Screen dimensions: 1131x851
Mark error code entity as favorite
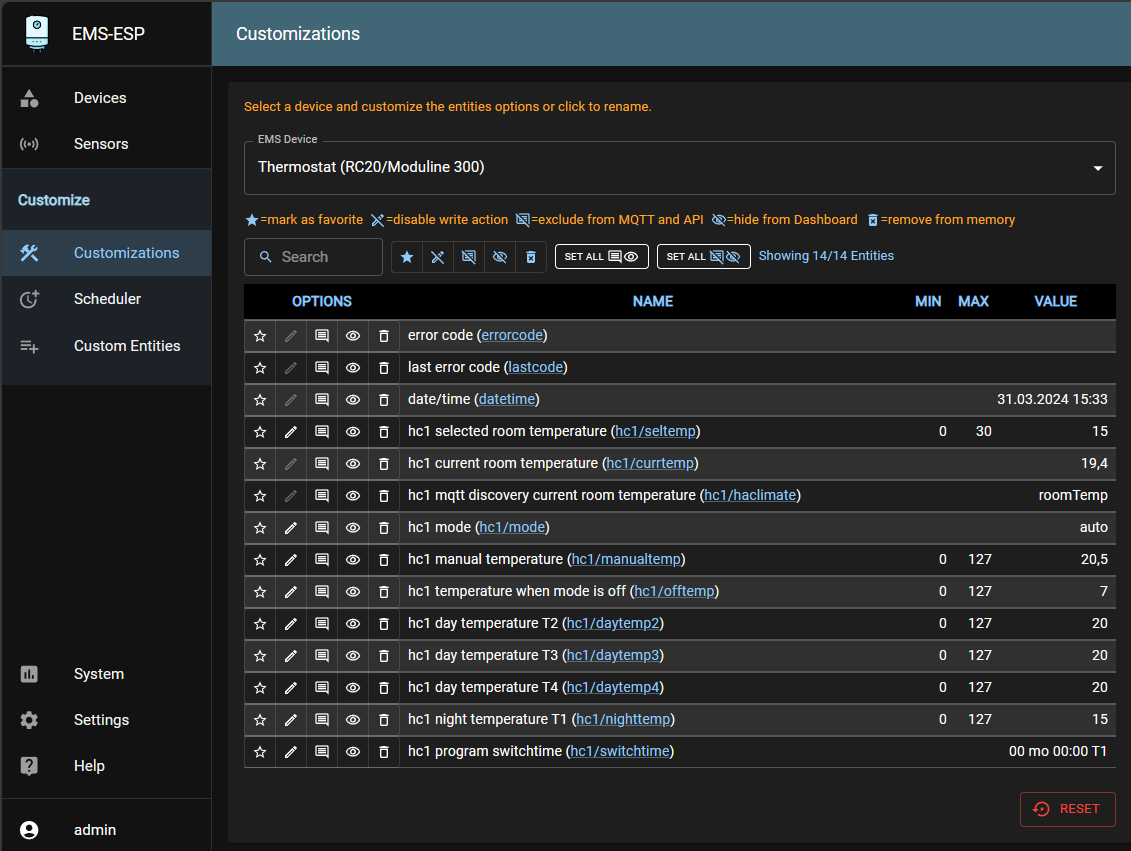[x=260, y=336]
